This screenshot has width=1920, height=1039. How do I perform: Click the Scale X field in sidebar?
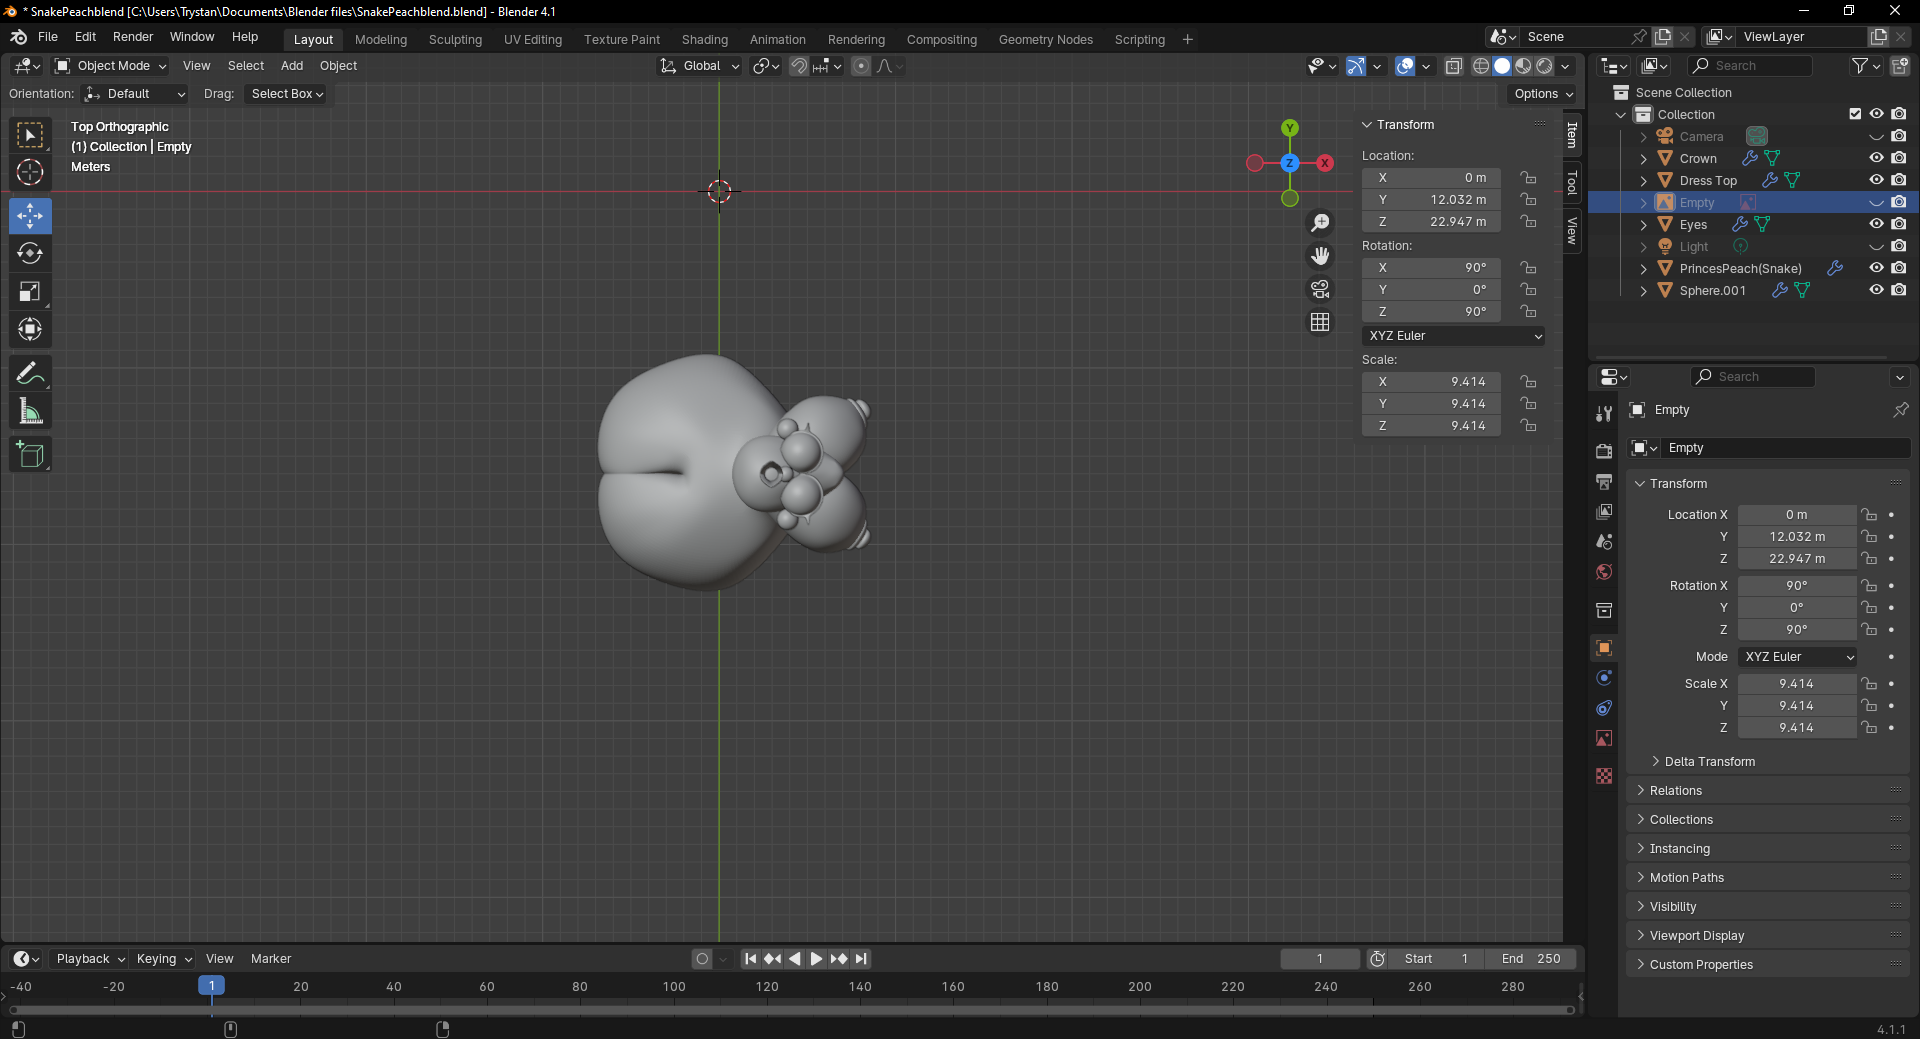(1431, 382)
